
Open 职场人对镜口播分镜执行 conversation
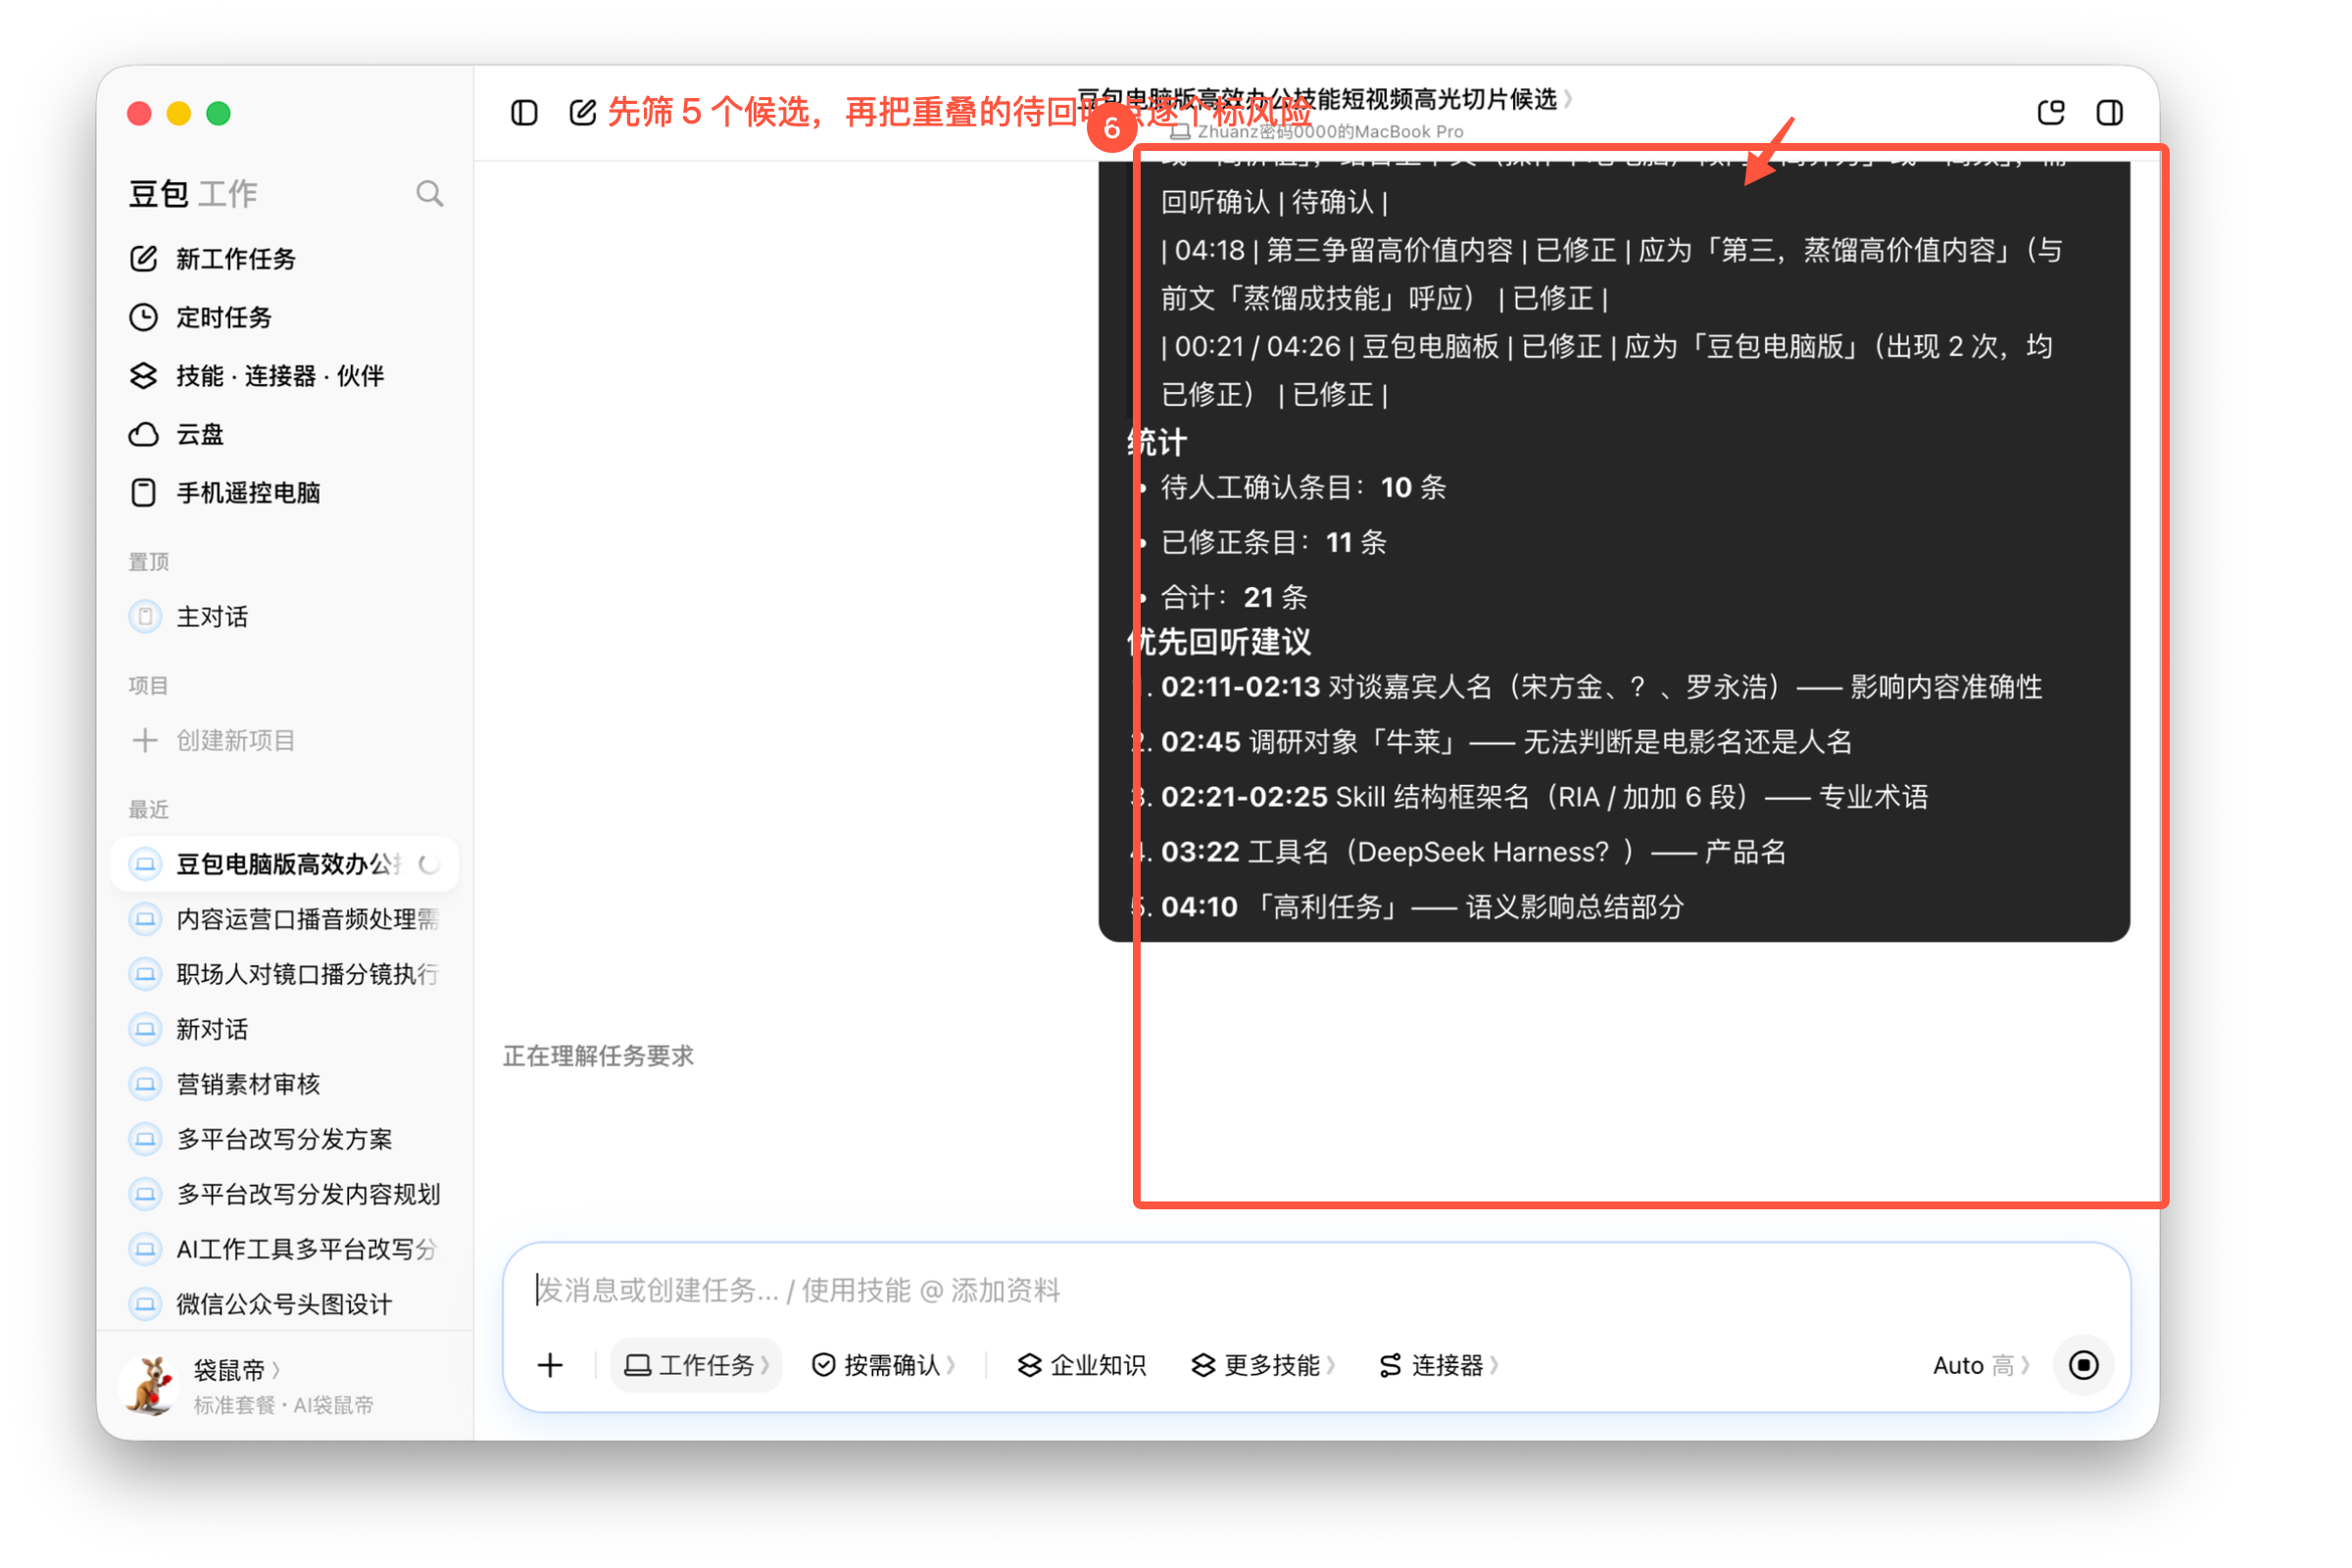[x=284, y=974]
